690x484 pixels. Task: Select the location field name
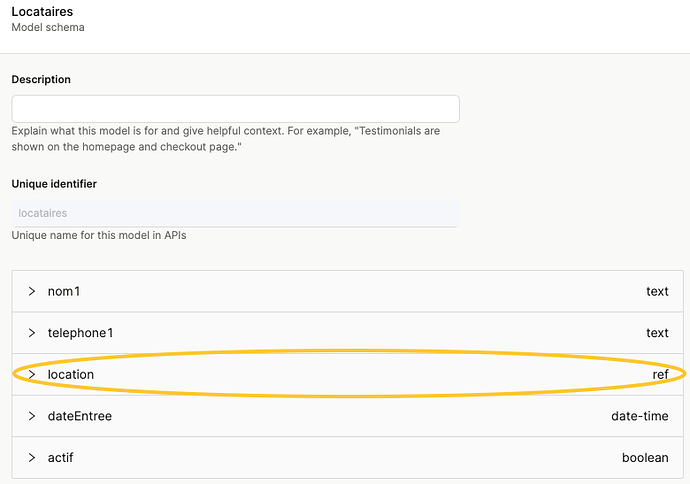(71, 375)
